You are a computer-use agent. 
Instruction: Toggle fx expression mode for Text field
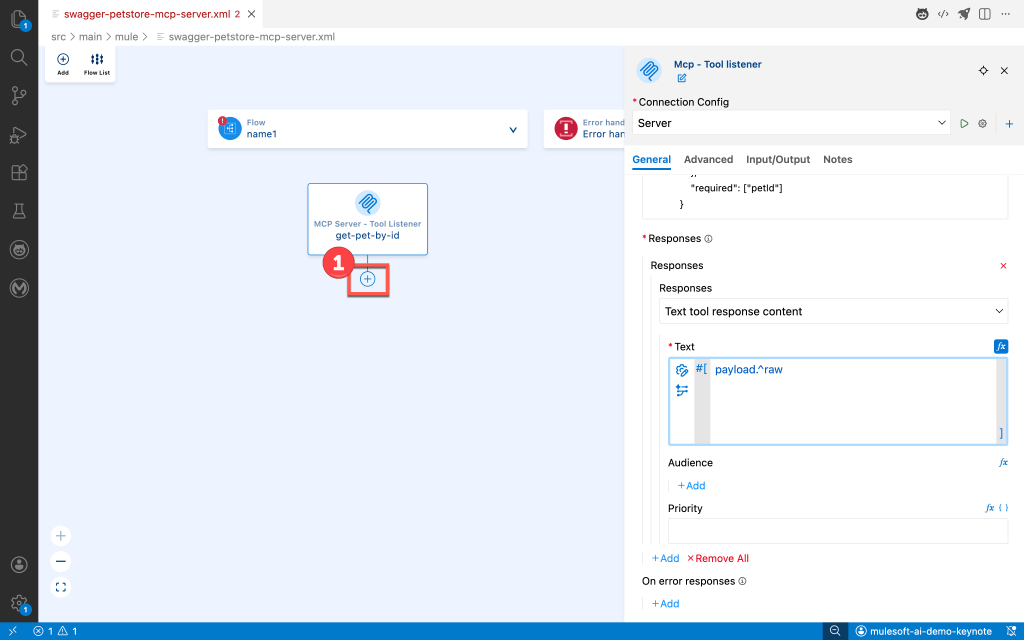pos(1000,346)
